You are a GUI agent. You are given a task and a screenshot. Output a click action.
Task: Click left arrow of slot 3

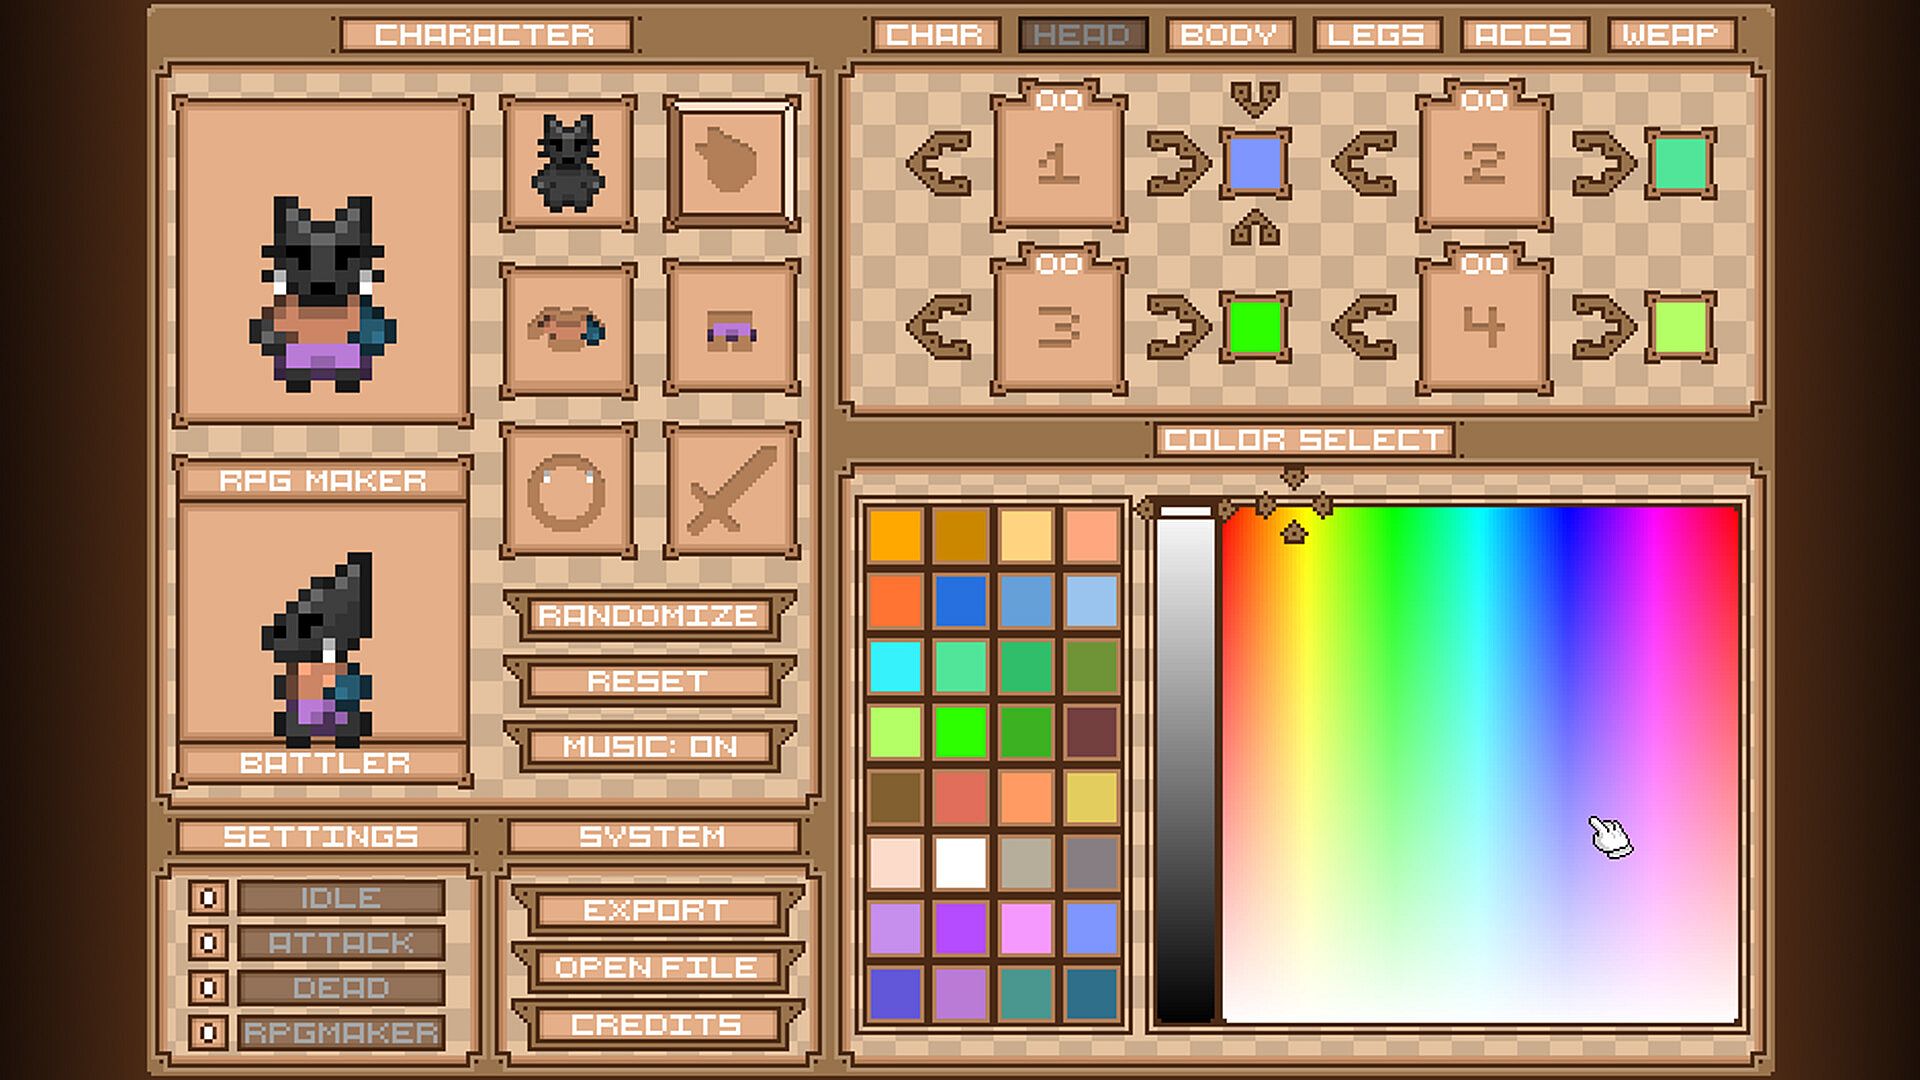tap(940, 328)
